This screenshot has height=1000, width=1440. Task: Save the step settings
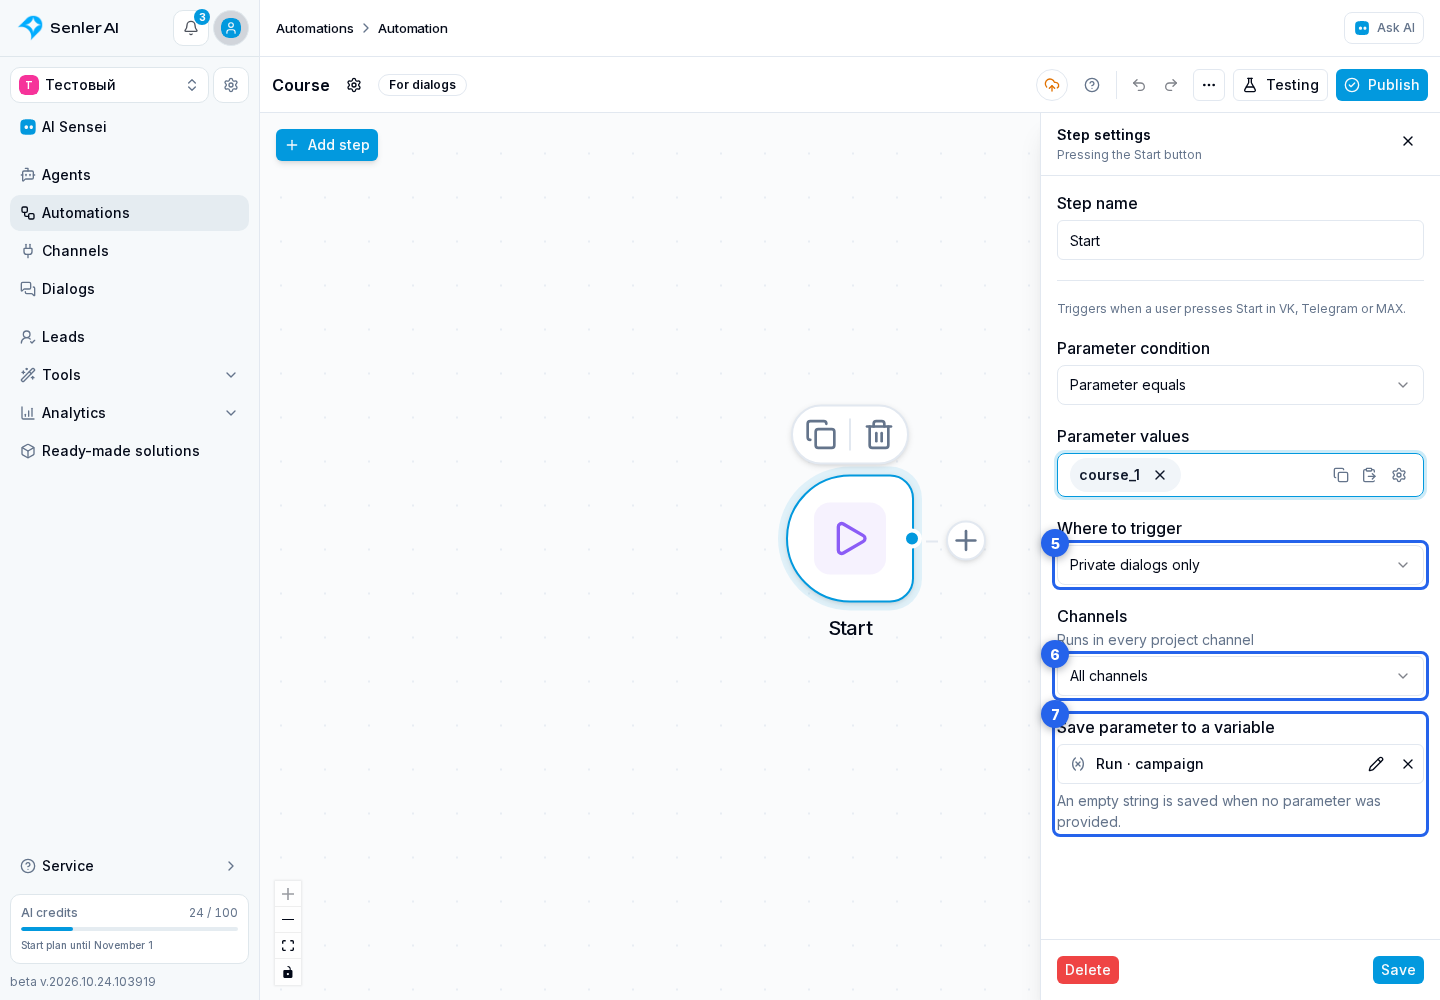click(x=1398, y=970)
